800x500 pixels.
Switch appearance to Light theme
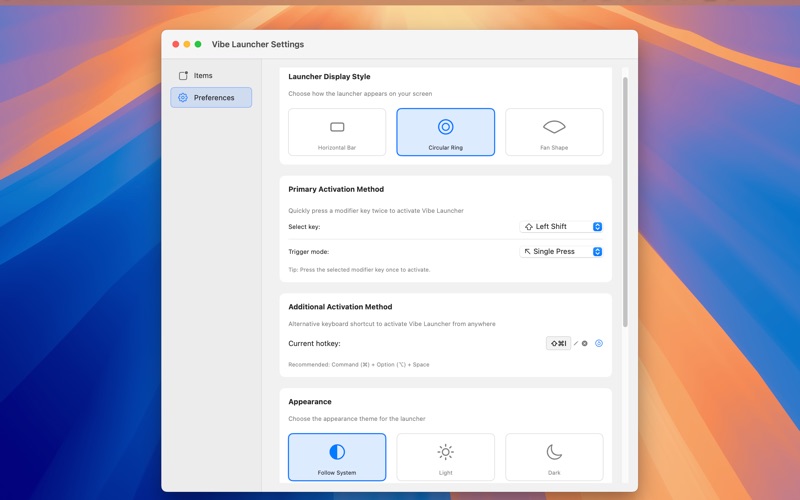(x=445, y=457)
